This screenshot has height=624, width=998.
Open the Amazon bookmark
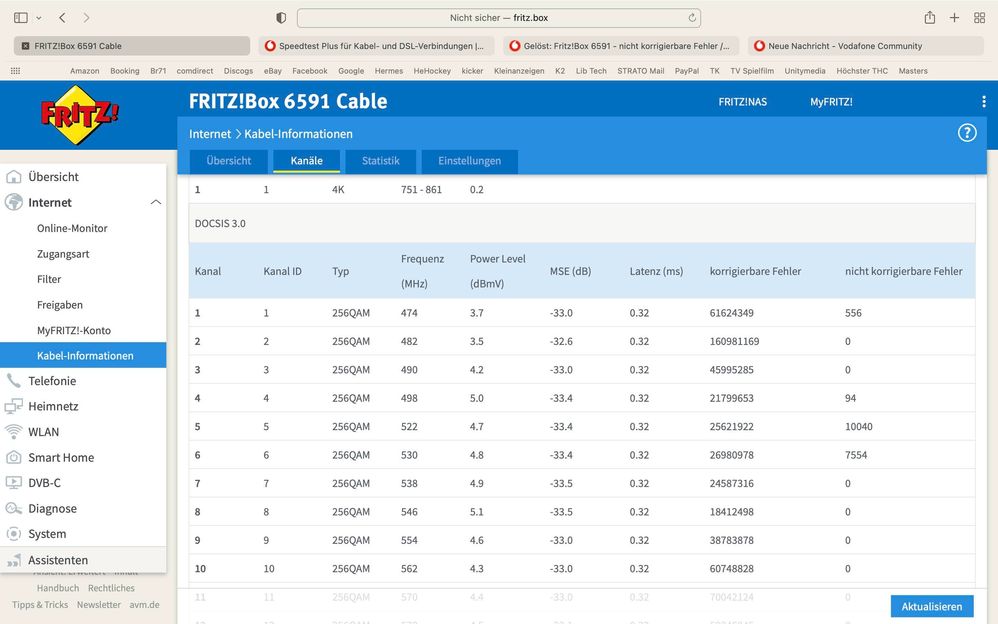click(85, 71)
